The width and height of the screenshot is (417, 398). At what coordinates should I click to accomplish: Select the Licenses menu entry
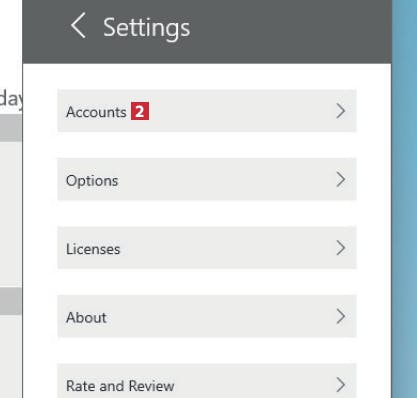207,248
